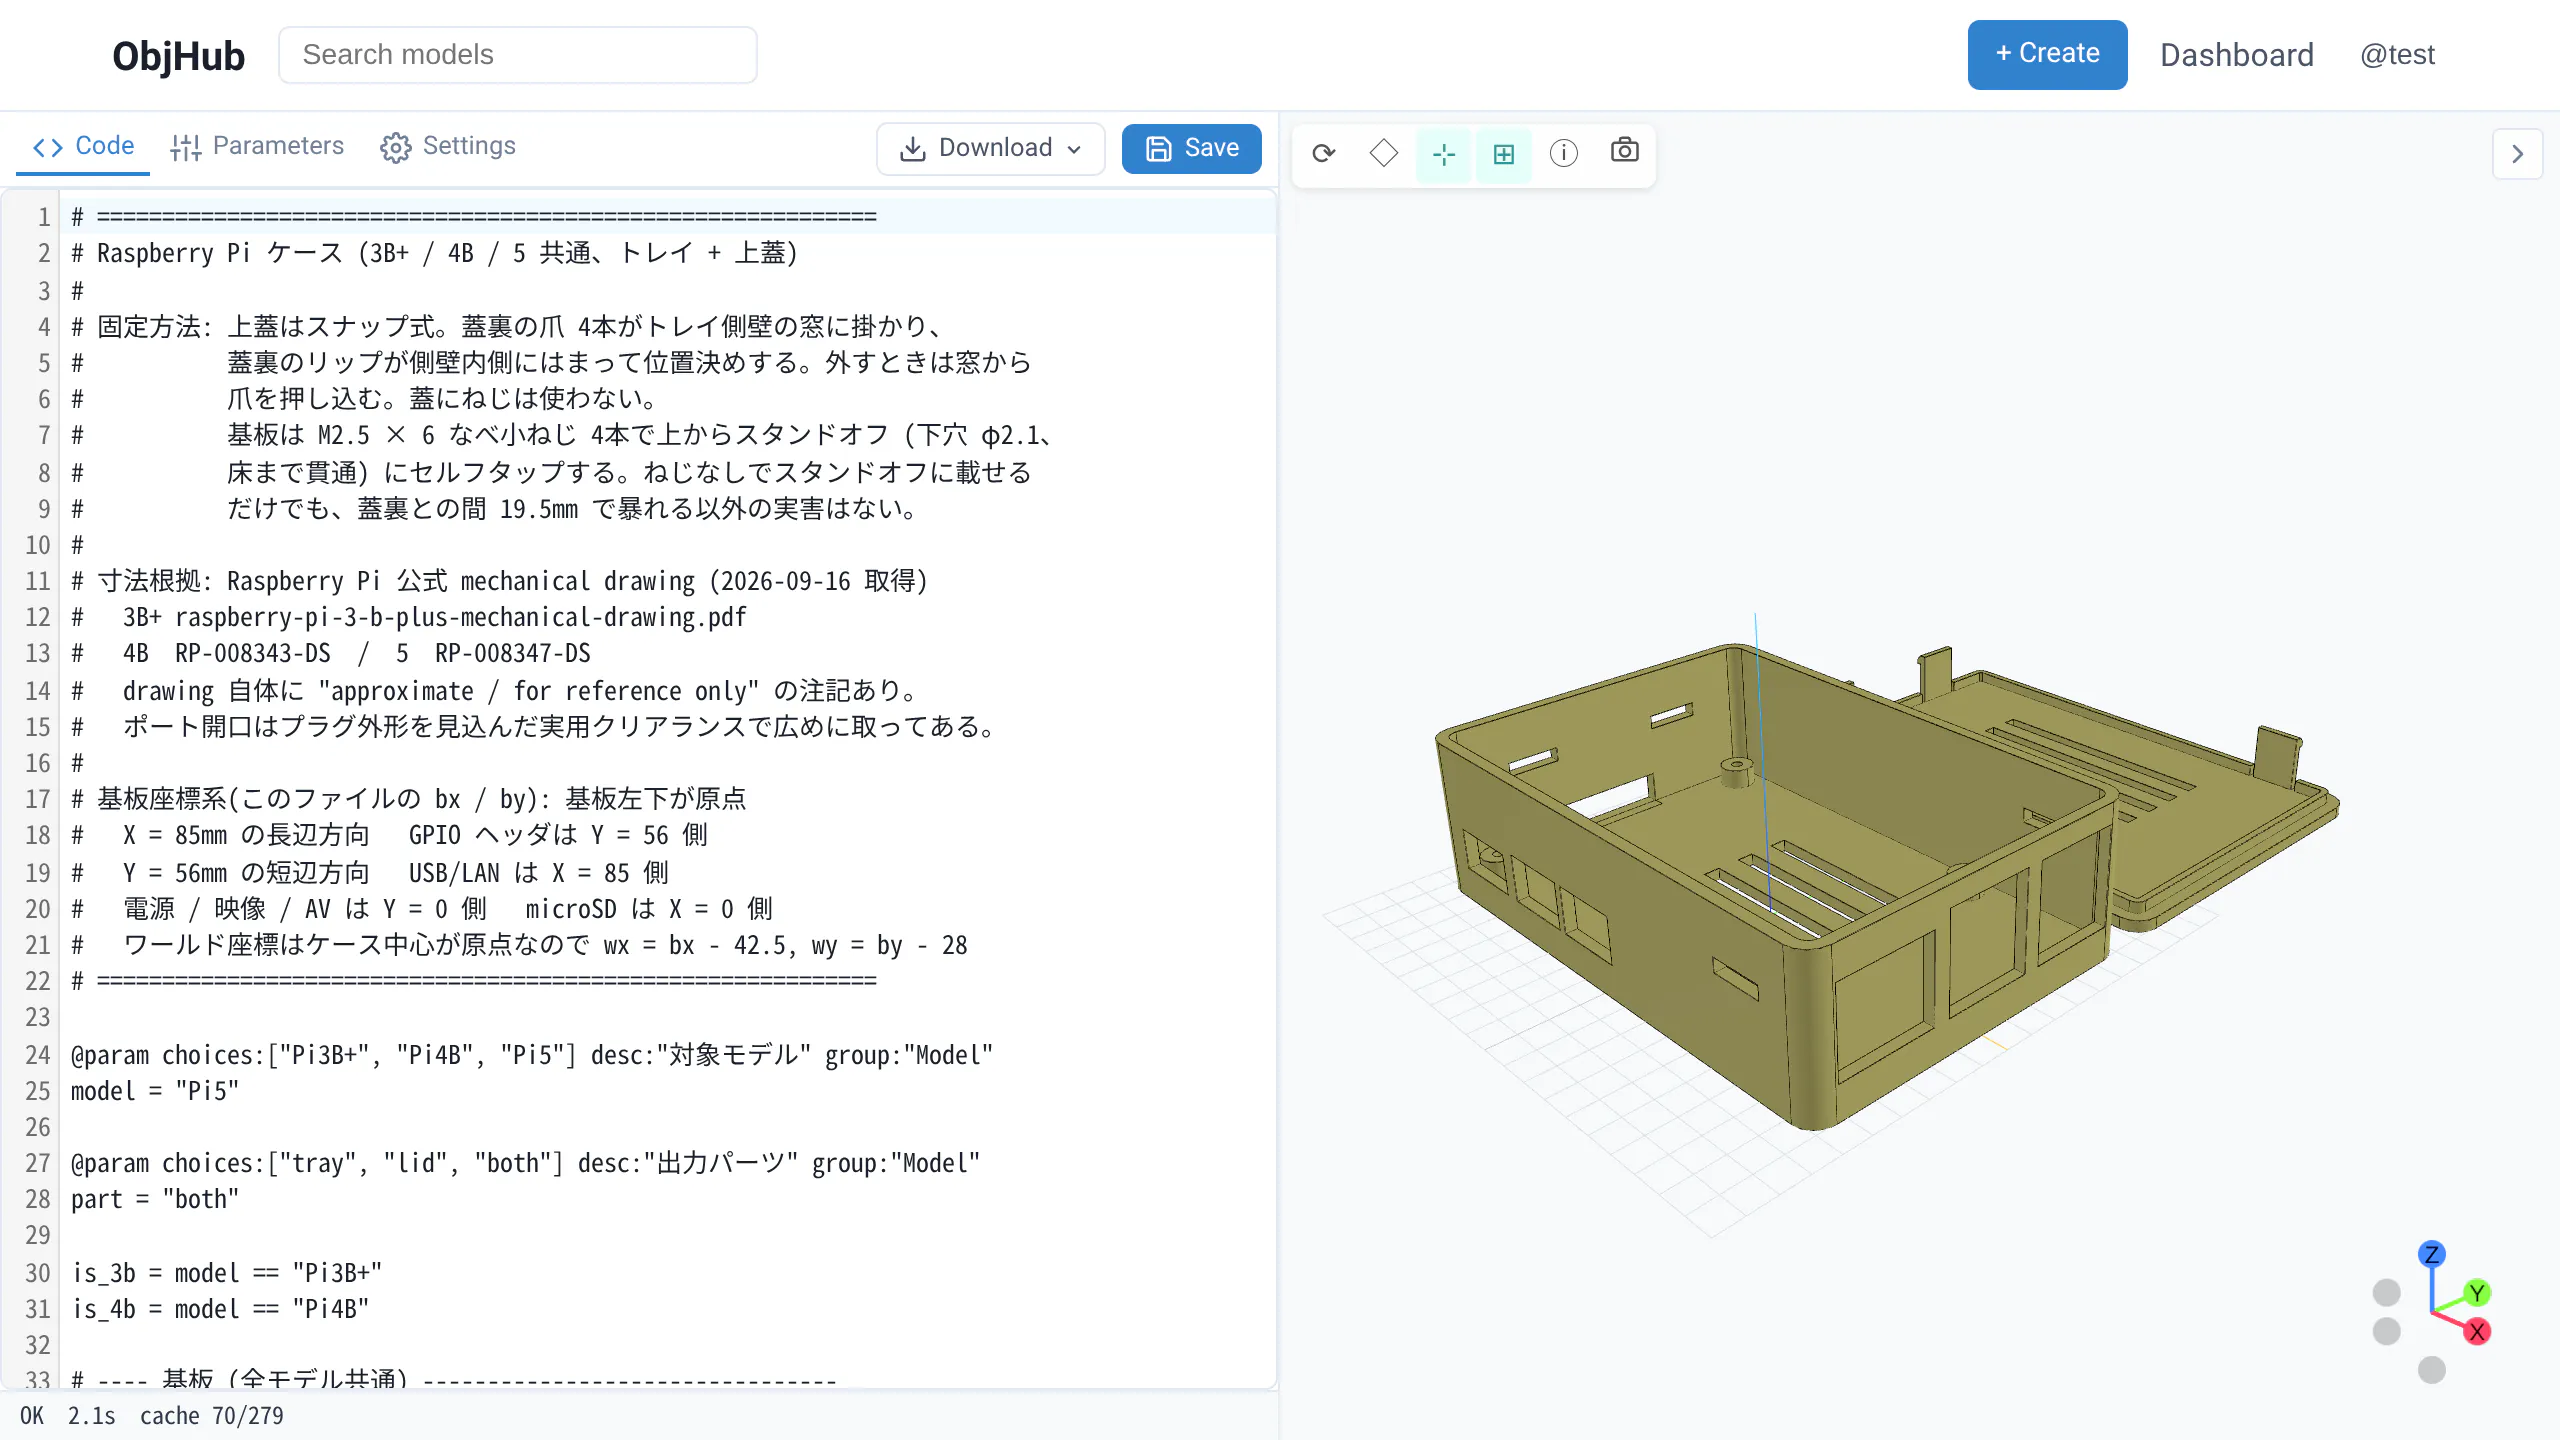2560x1440 pixels.
Task: Open the Download dropdown
Action: click(991, 148)
